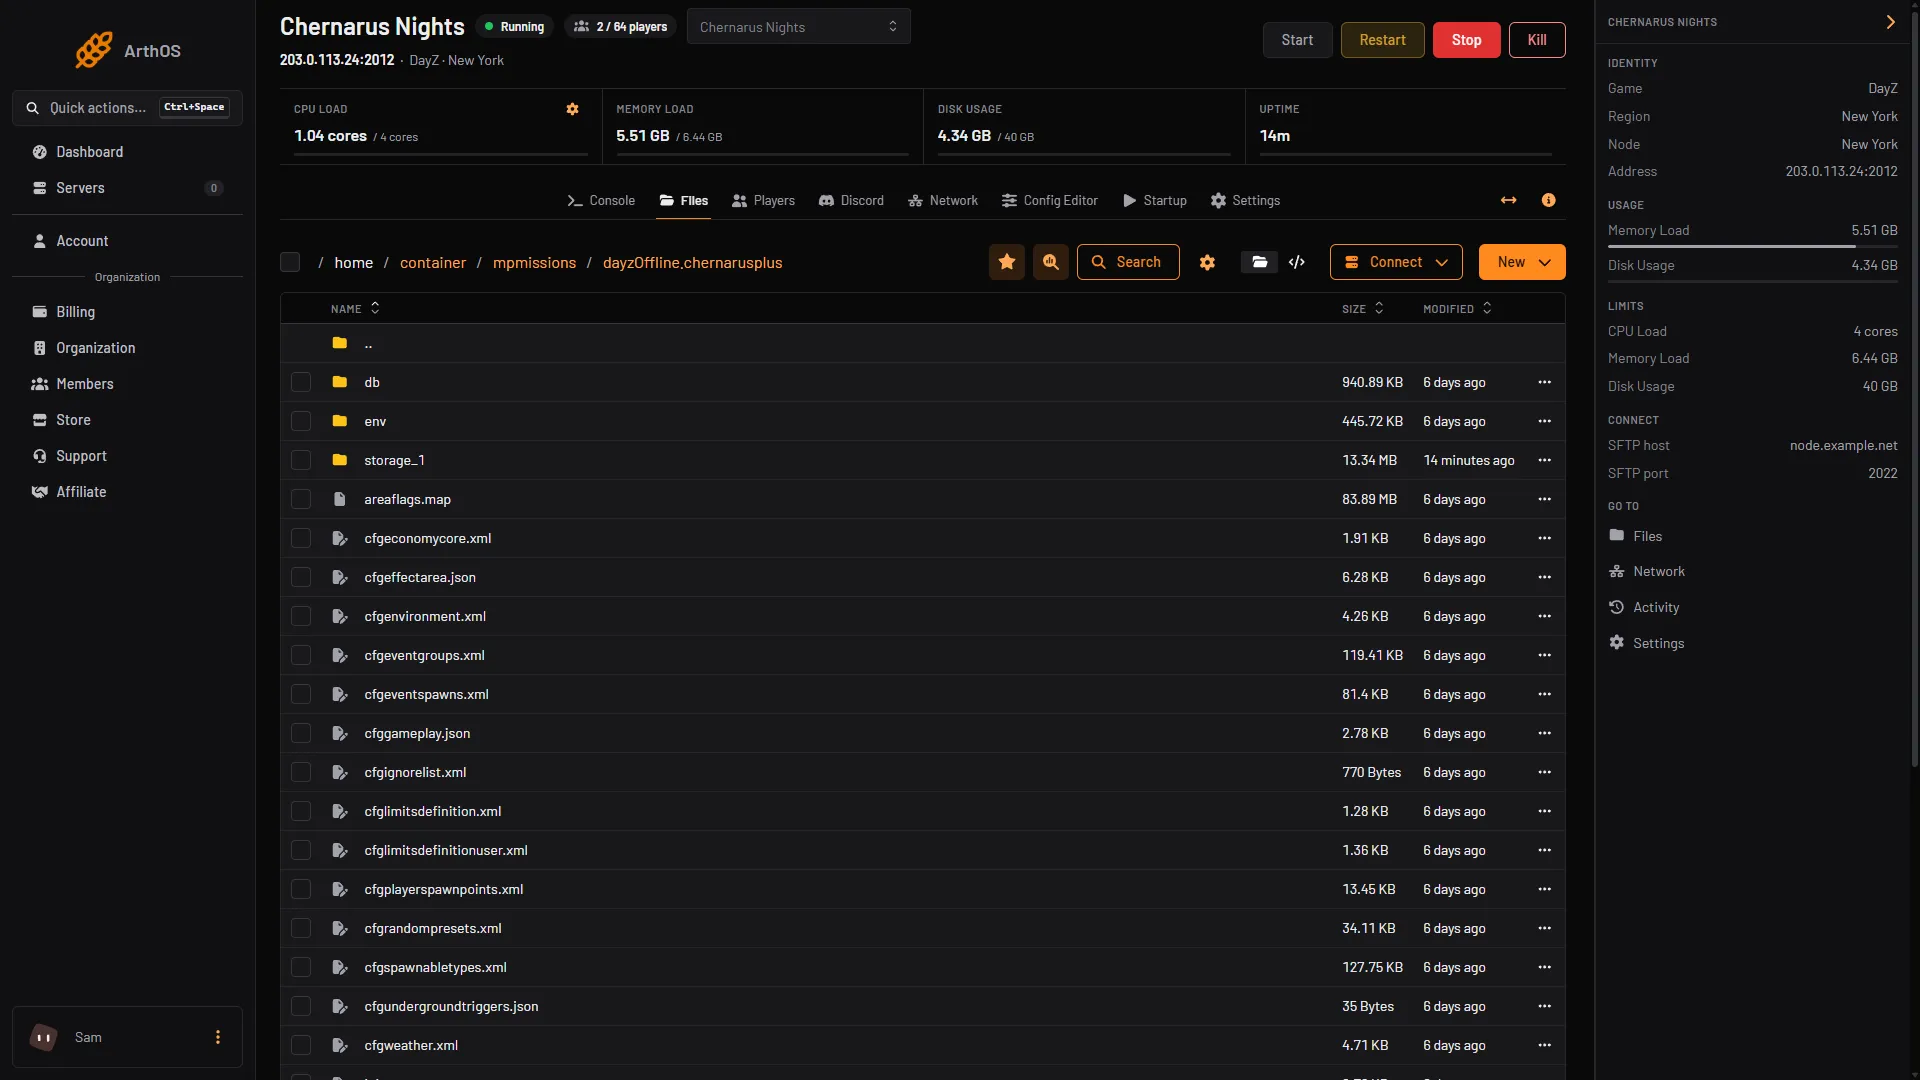The height and width of the screenshot is (1080, 1920).
Task: Open actions menu for storage_1 row
Action: point(1544,460)
